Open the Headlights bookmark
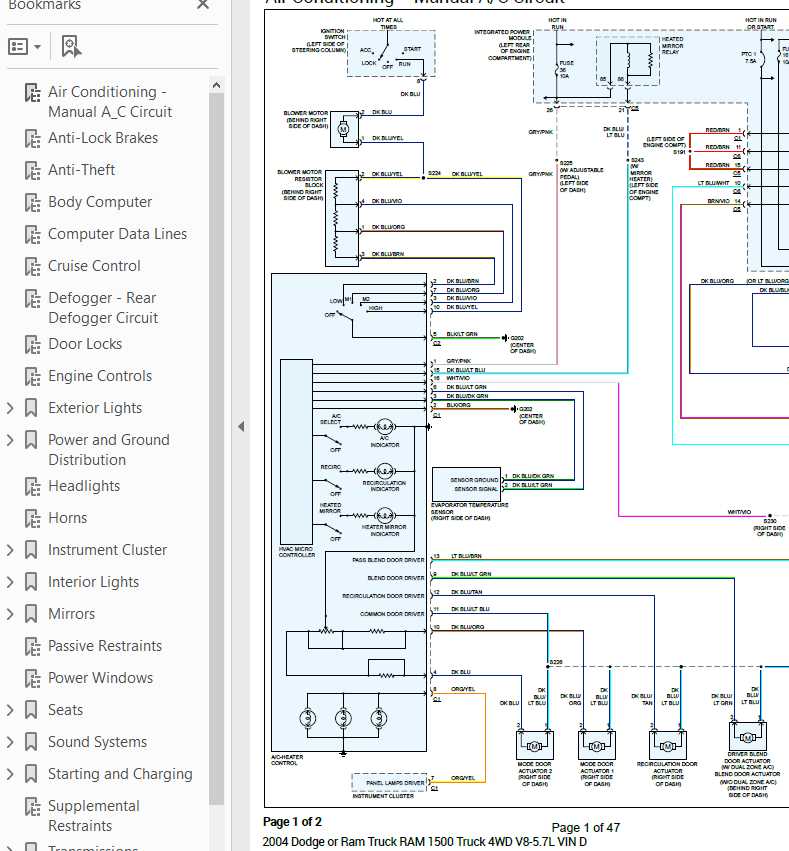 [84, 486]
